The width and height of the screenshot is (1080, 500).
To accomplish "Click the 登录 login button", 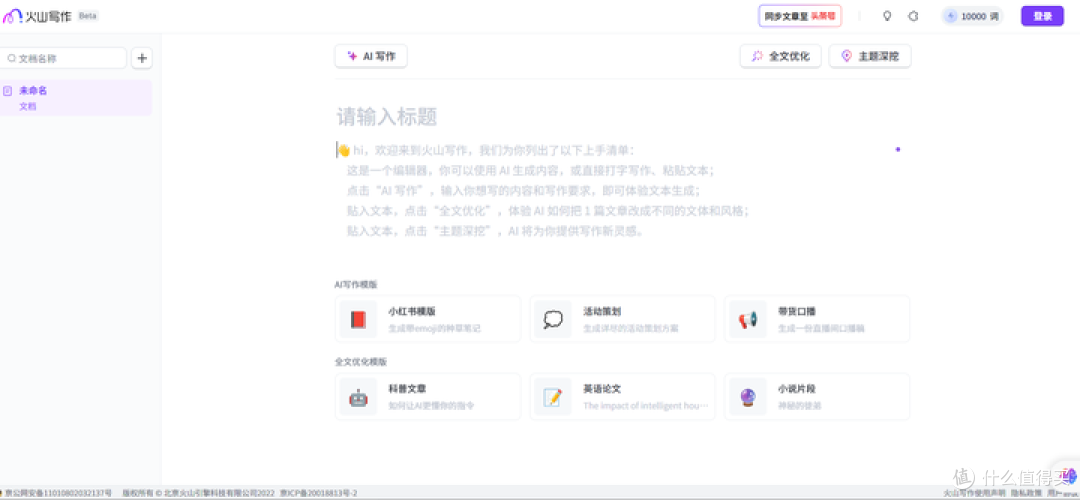I will tap(1043, 16).
